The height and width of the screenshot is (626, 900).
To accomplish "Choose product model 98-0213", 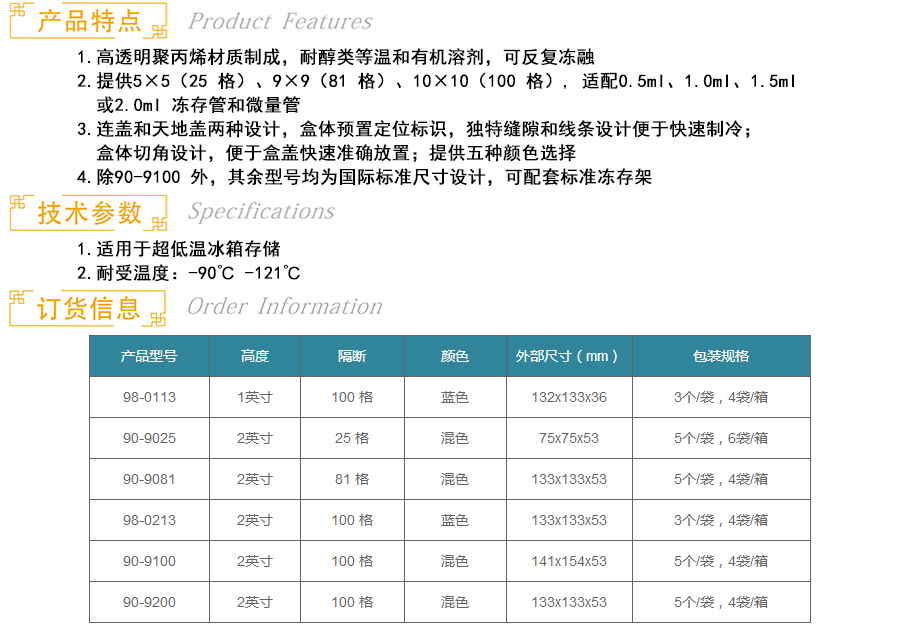I will coord(149,520).
